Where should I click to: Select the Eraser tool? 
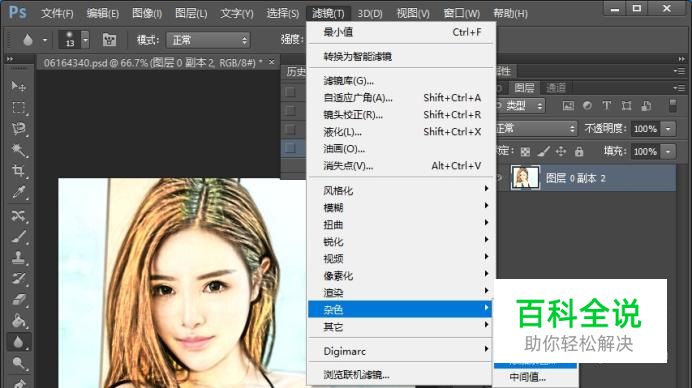point(18,300)
